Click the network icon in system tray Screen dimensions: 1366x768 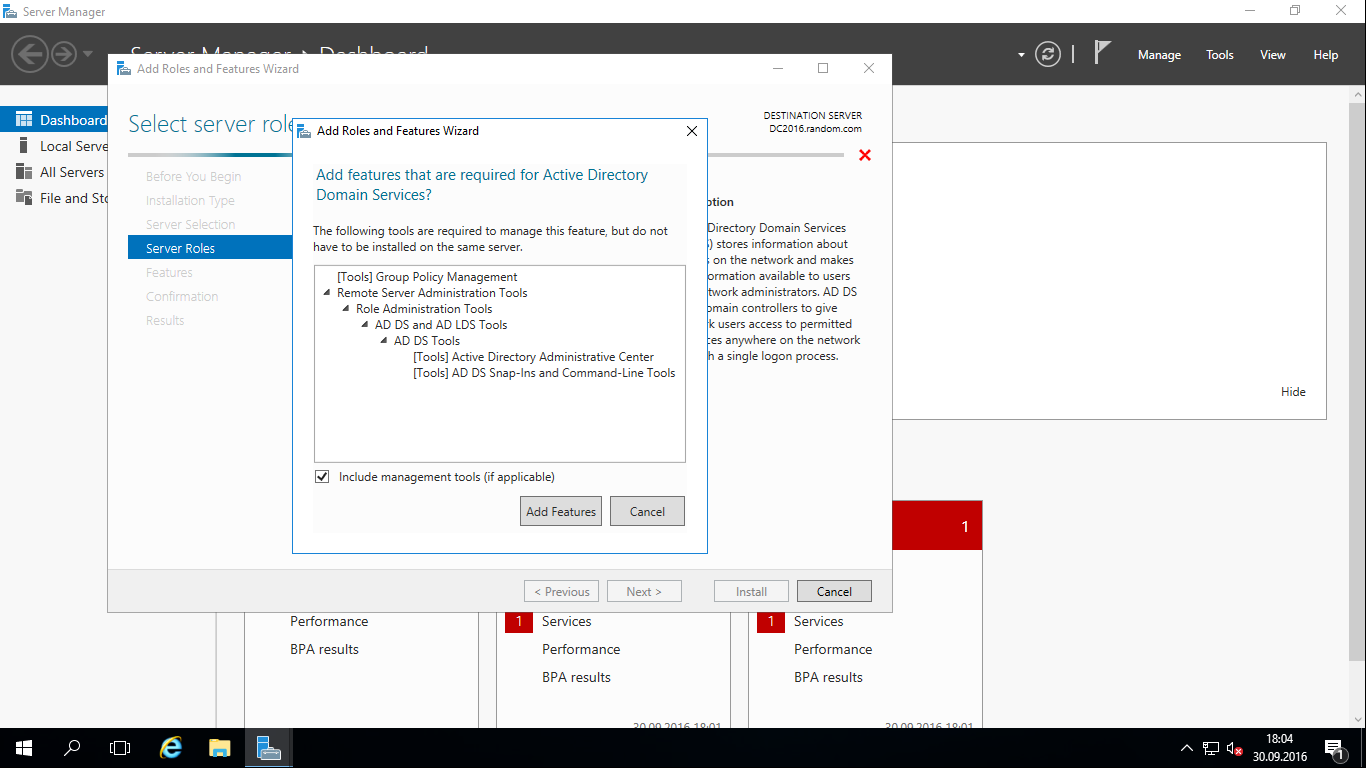coord(1210,748)
